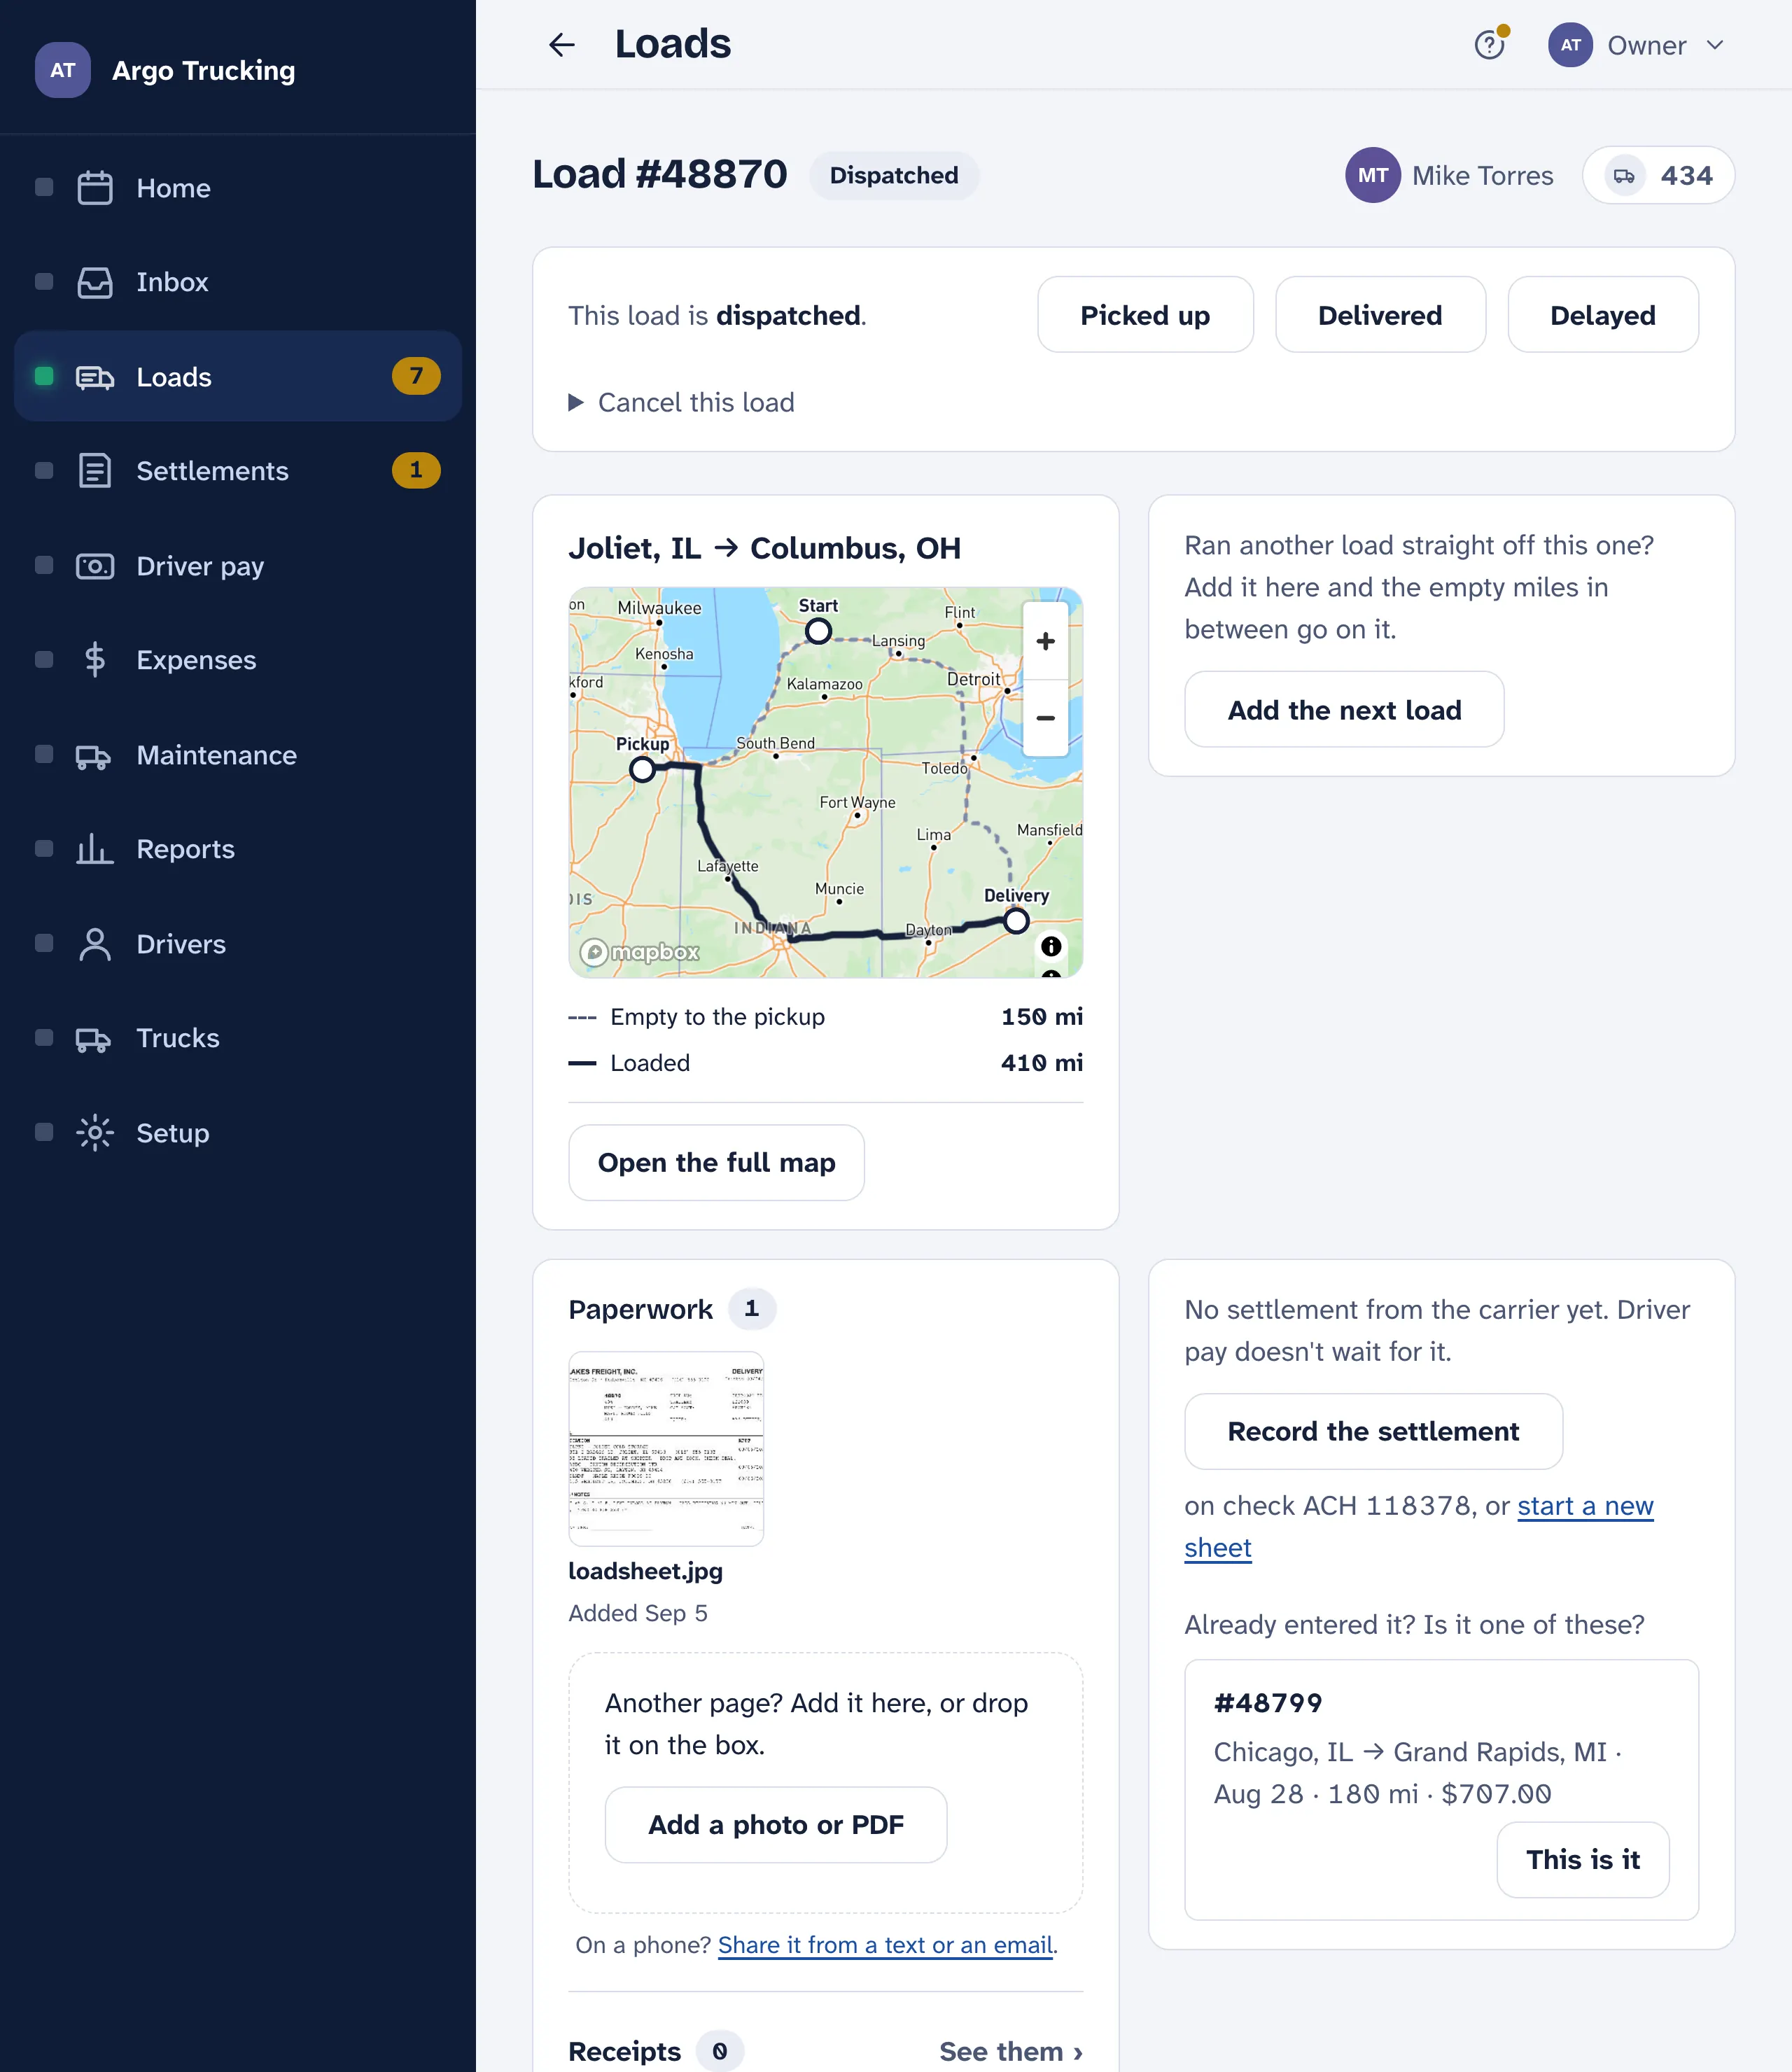This screenshot has width=1792, height=2072.
Task: Click the Setup gear icon
Action: click(x=95, y=1133)
